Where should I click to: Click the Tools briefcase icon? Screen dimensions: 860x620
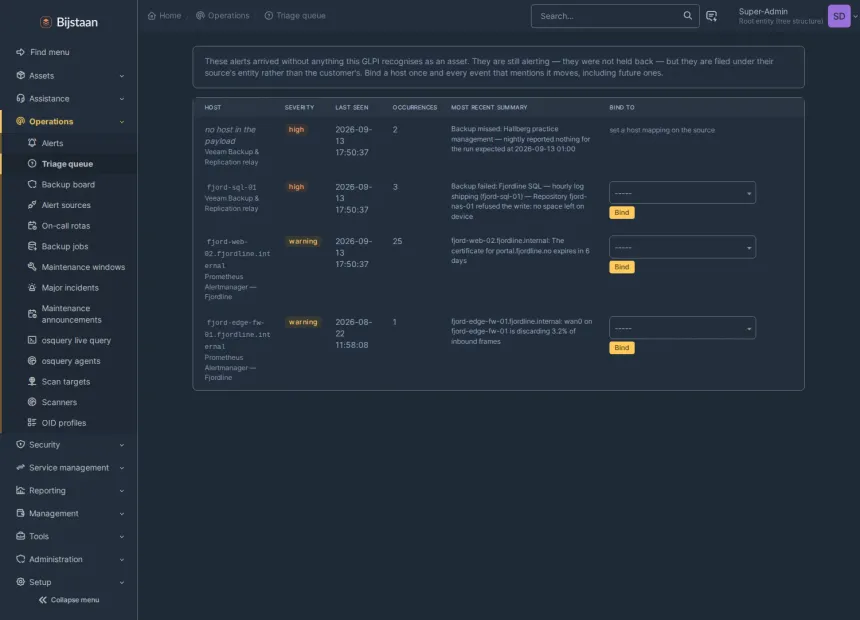click(20, 536)
